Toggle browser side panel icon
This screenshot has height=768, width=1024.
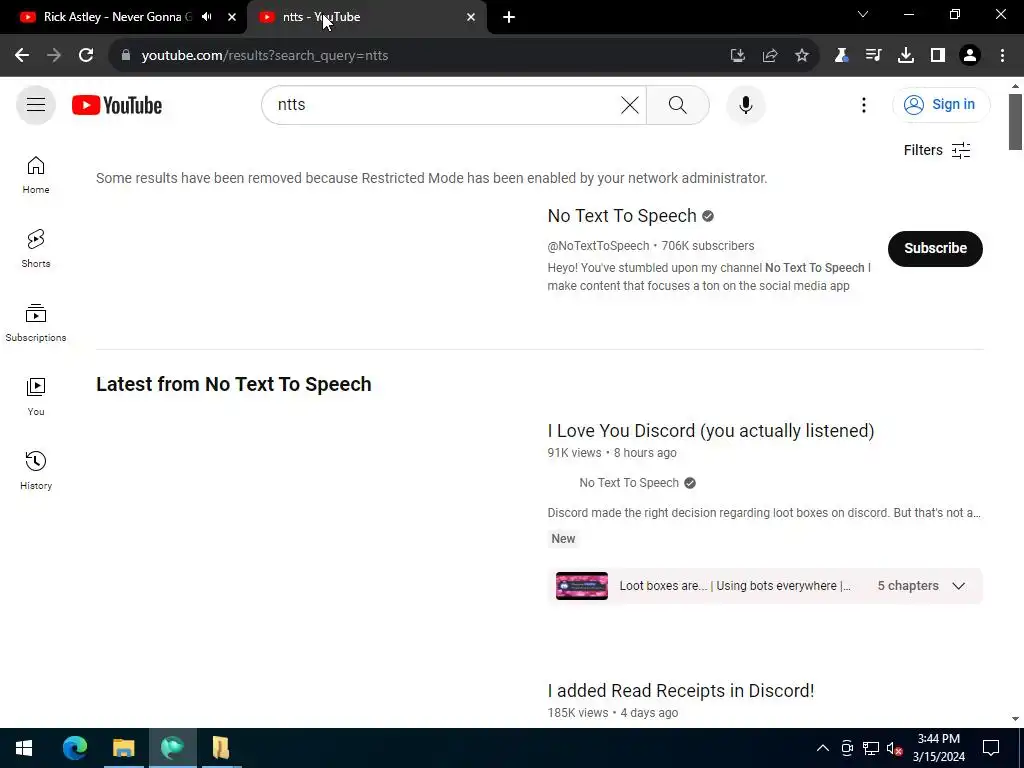pyautogui.click(x=938, y=56)
